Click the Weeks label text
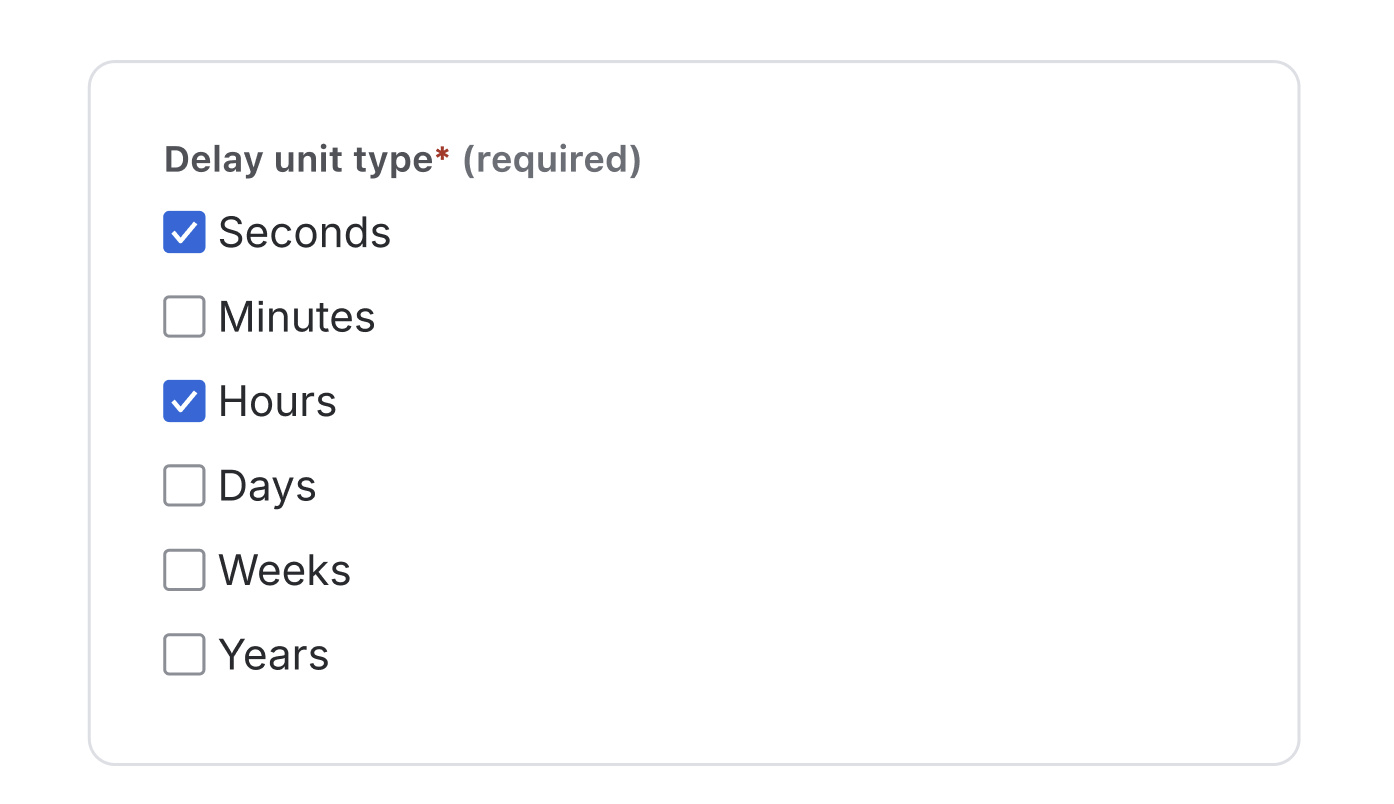The image size is (1394, 804). [284, 570]
